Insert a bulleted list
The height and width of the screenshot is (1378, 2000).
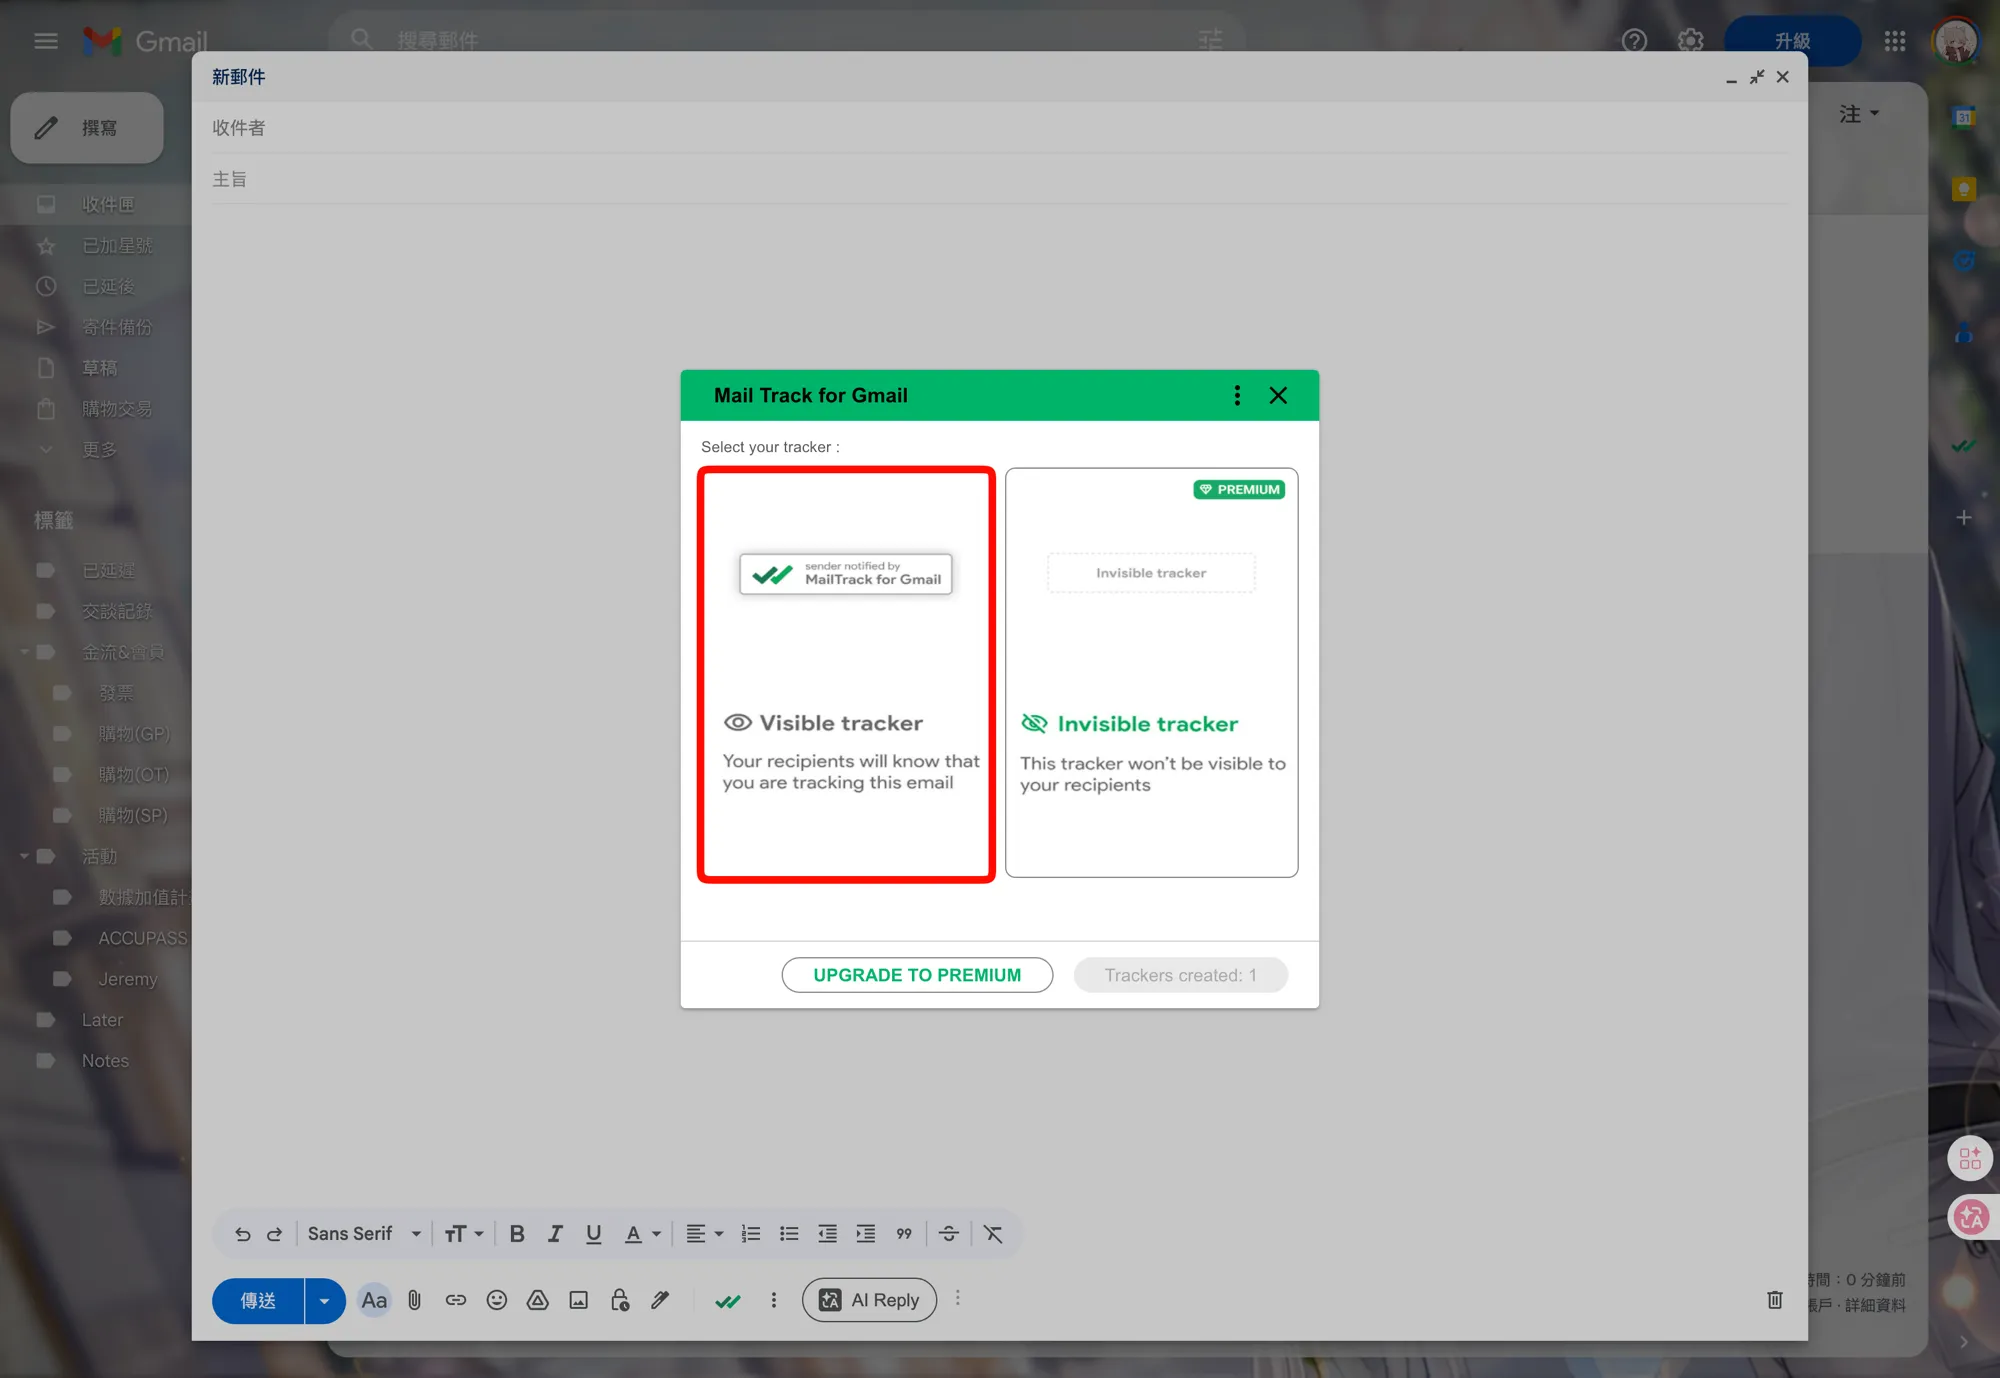(x=789, y=1234)
